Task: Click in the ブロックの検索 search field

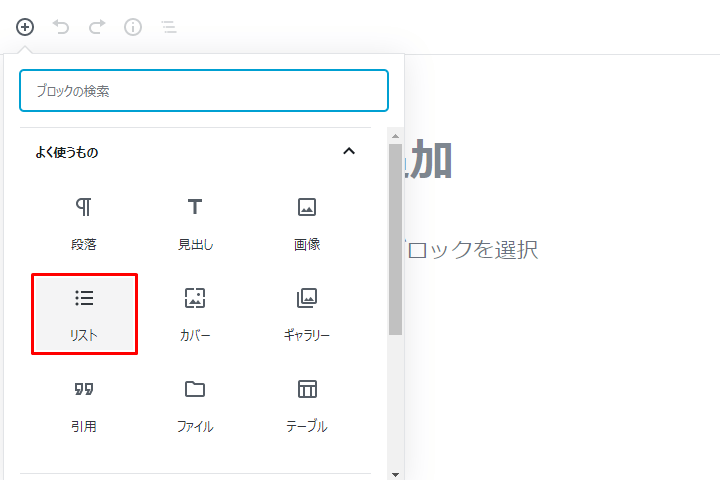Action: pos(204,90)
